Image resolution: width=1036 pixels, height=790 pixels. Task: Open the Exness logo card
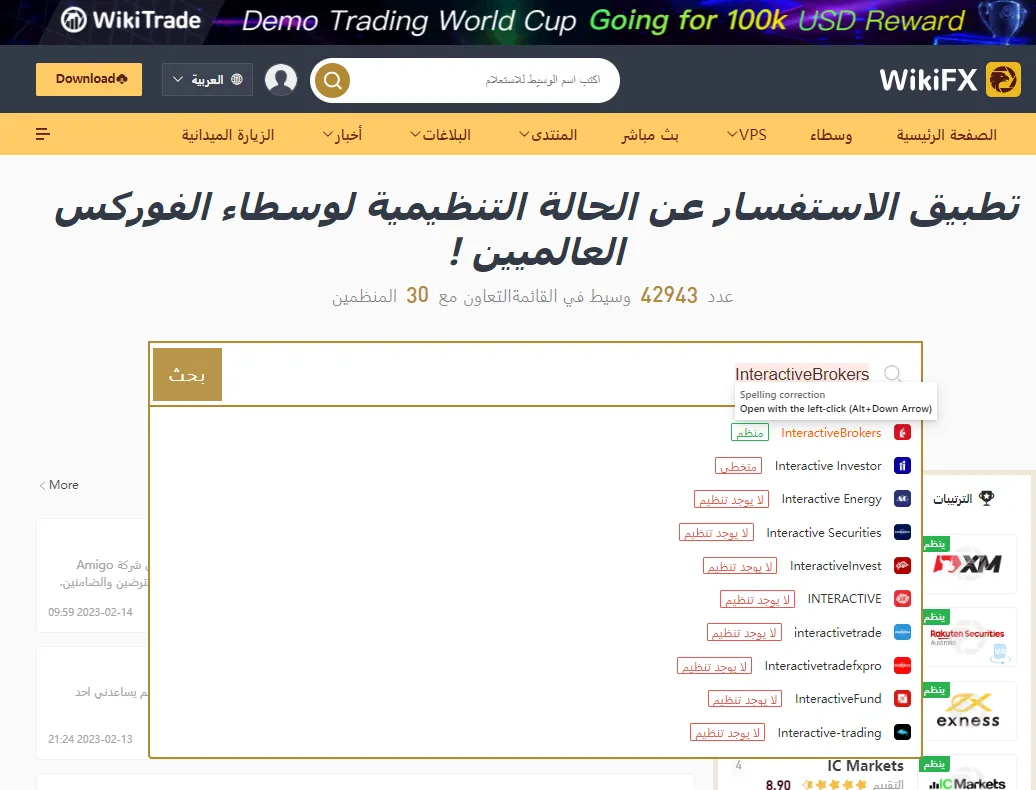pyautogui.click(x=970, y=711)
